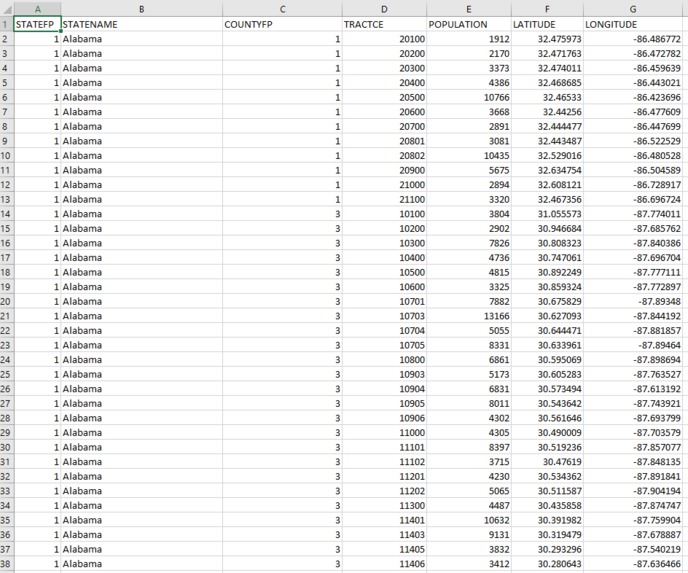This screenshot has height=573, width=688.
Task: Click the Select All corner triangle
Action: tap(7, 9)
